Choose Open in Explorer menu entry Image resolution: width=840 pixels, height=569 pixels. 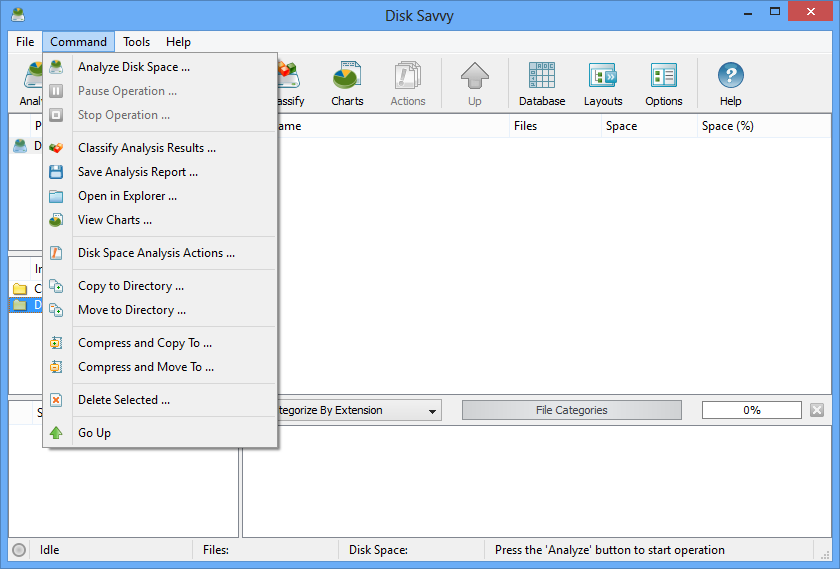click(160, 196)
